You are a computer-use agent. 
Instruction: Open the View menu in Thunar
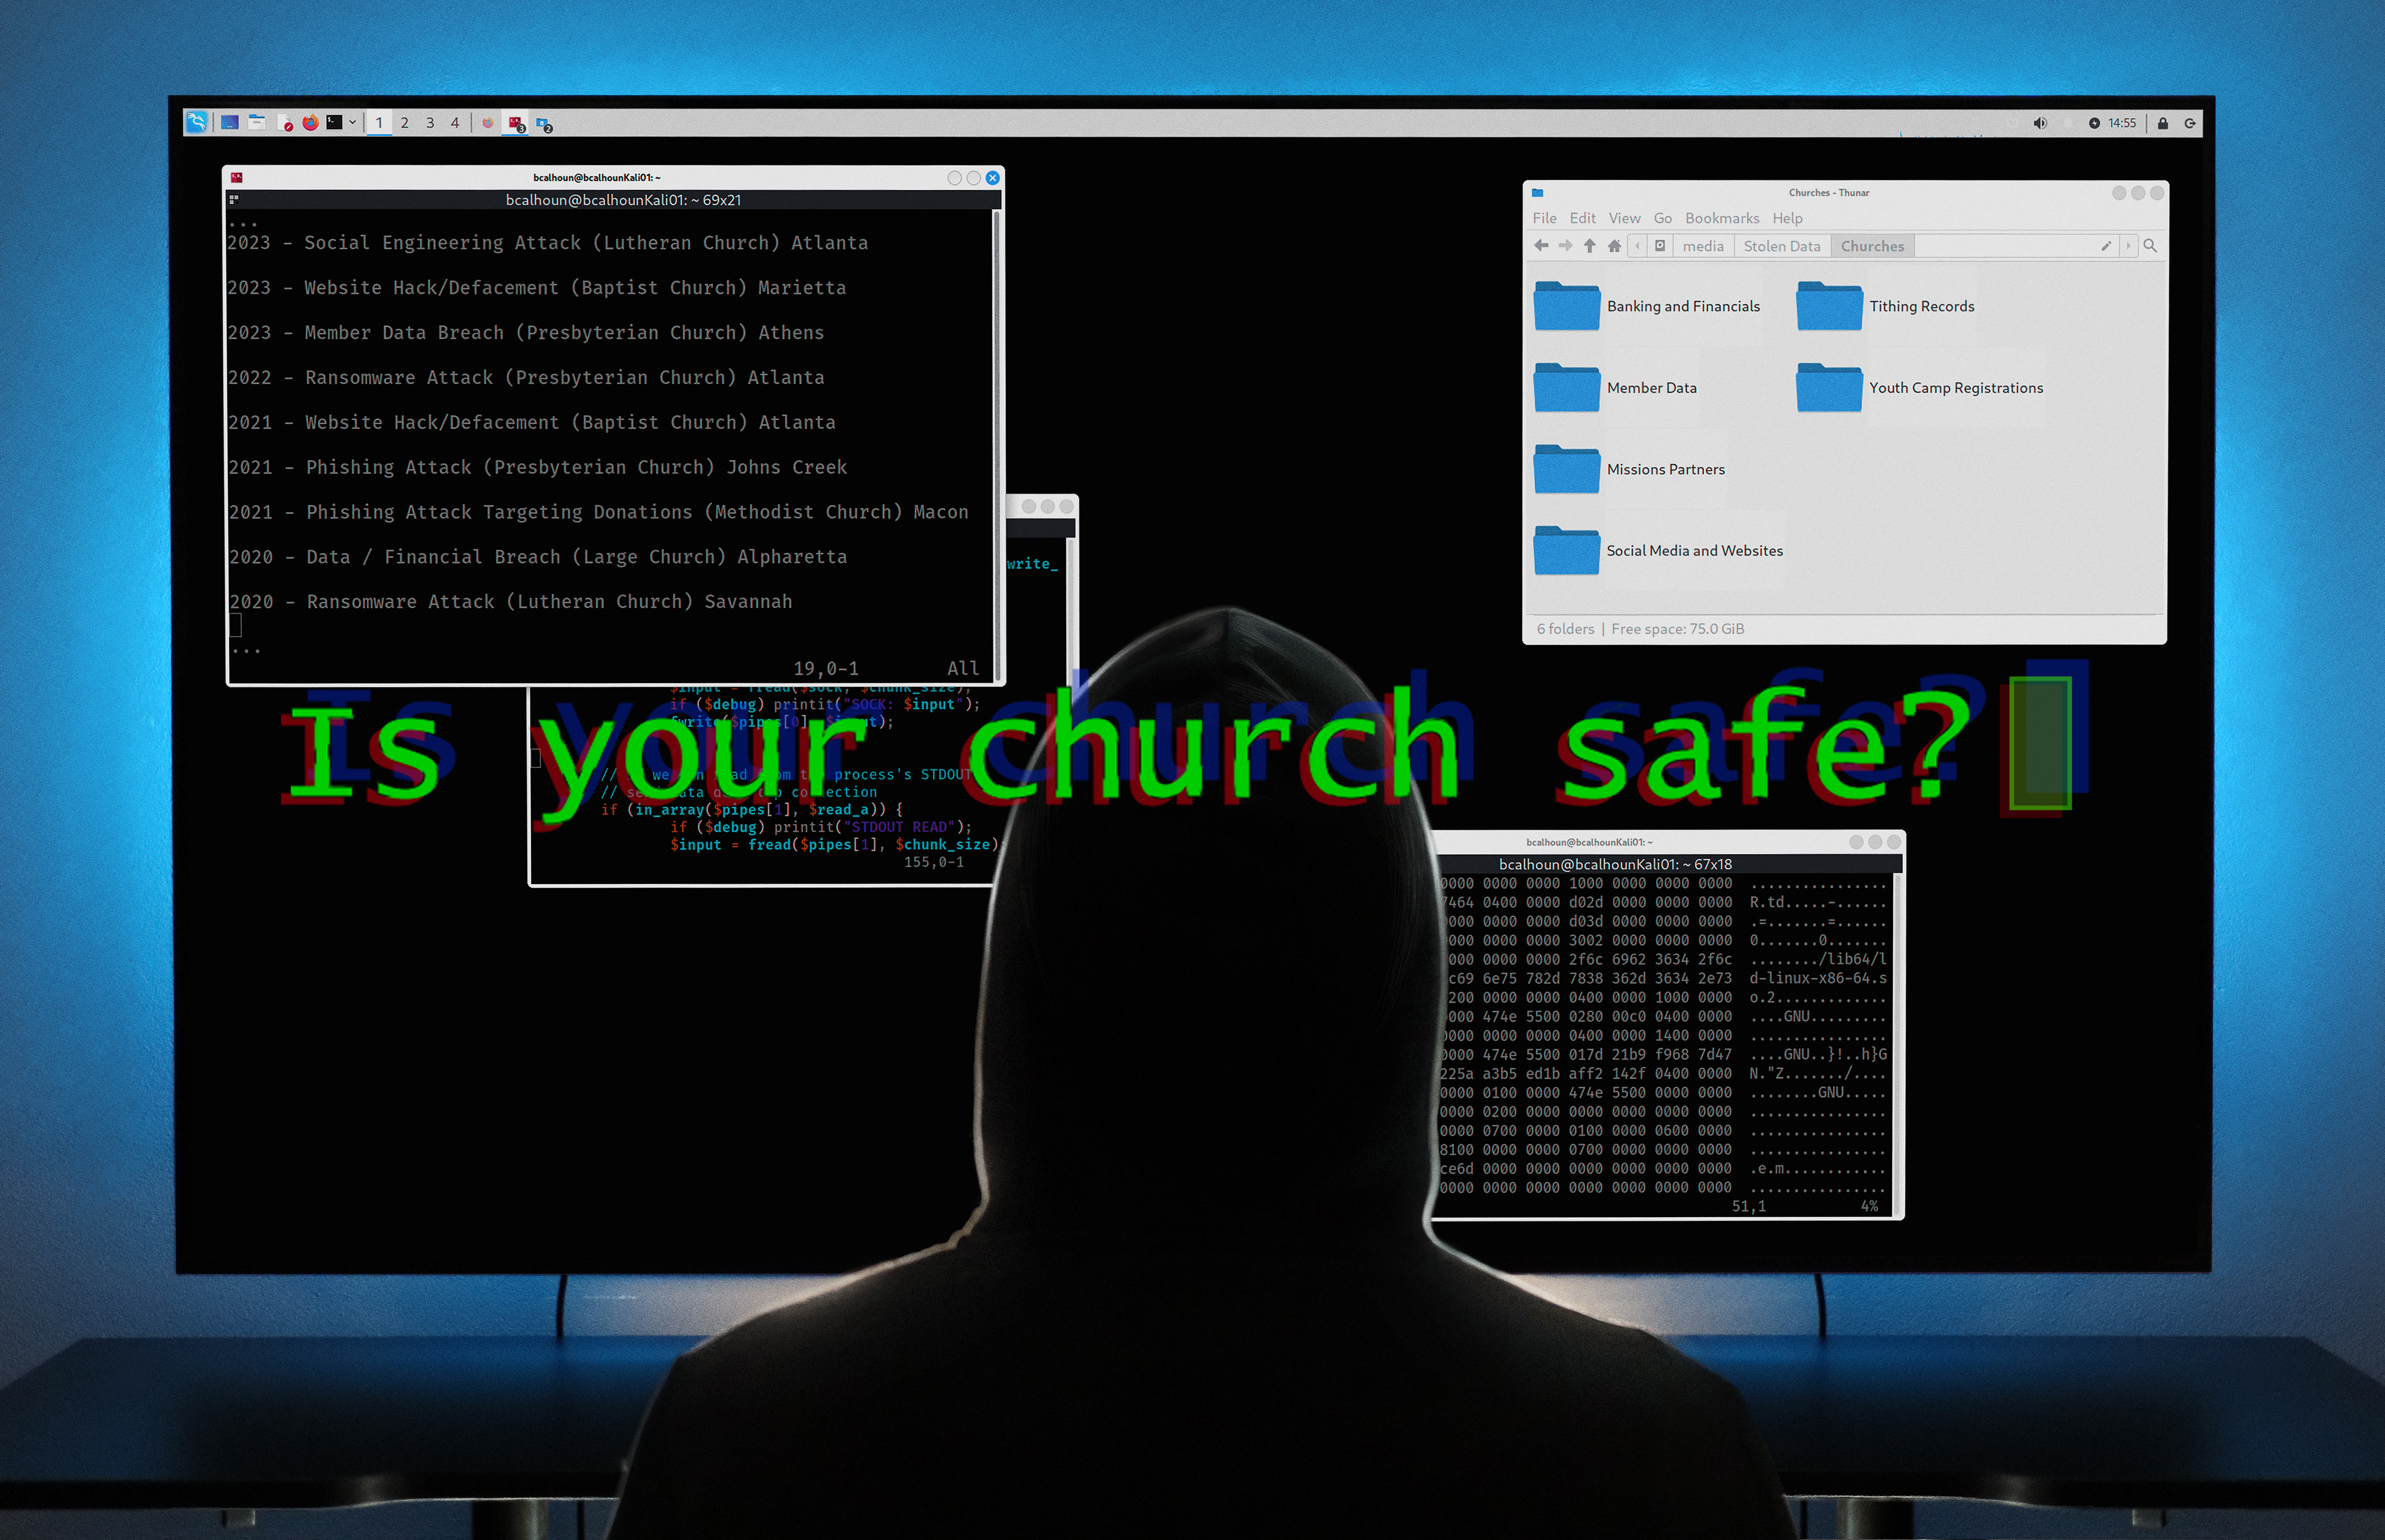tap(1624, 218)
